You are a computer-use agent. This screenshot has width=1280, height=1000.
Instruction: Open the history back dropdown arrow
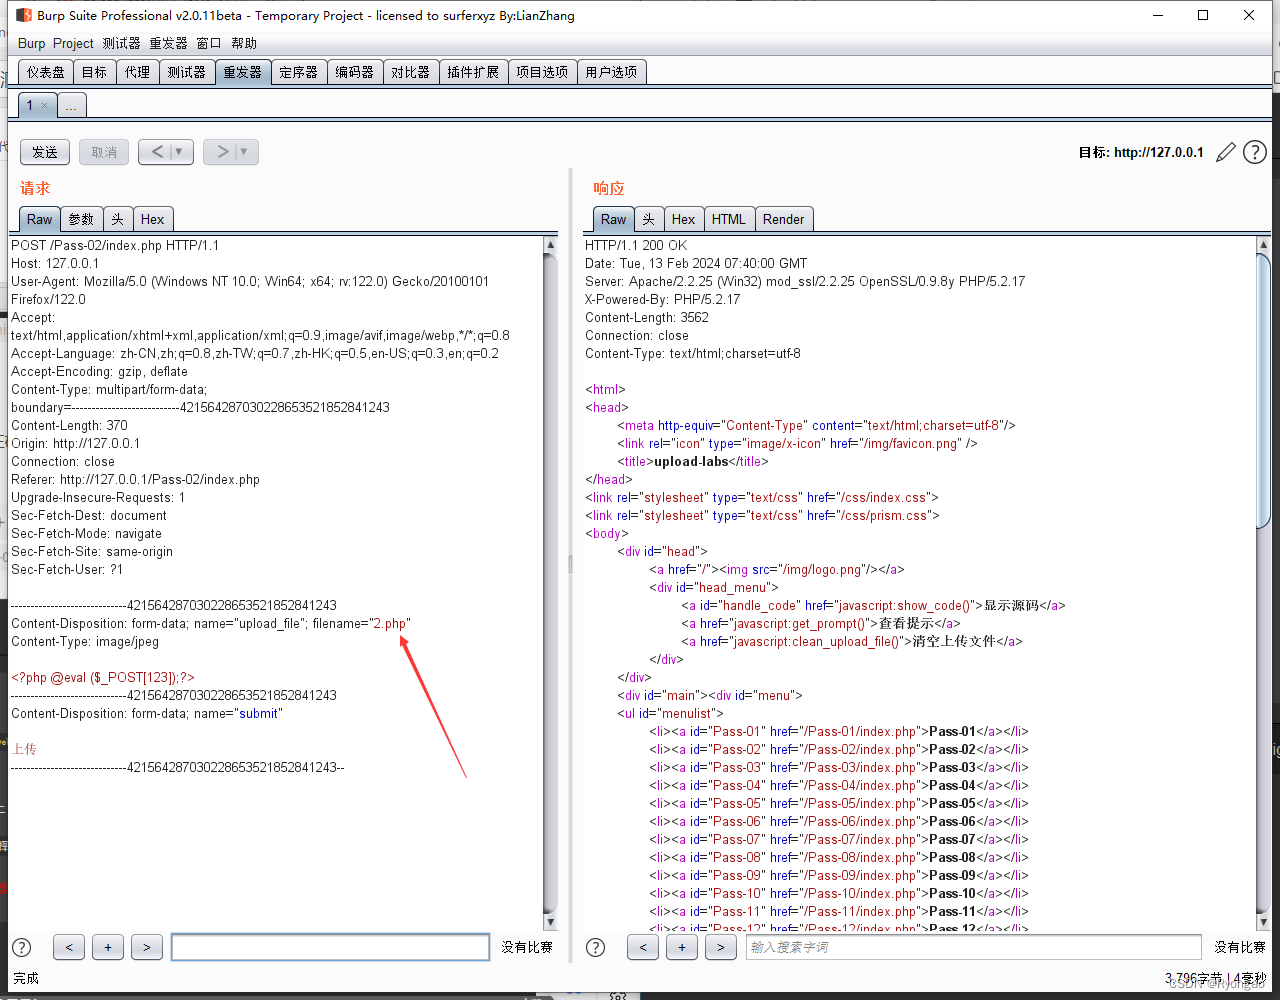[181, 152]
